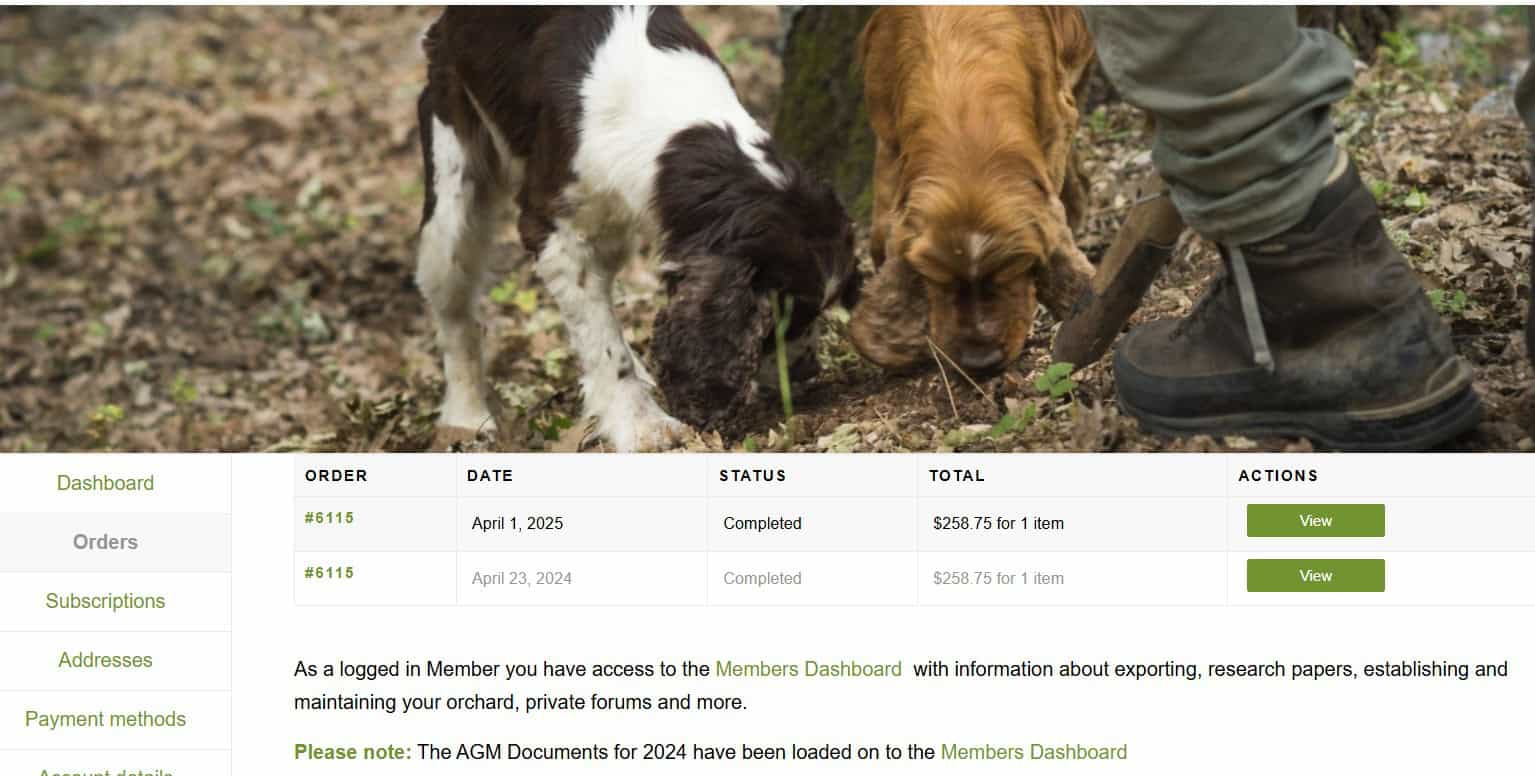Follow Members Dashboard link in AGM note
1535x776 pixels.
tap(1033, 752)
